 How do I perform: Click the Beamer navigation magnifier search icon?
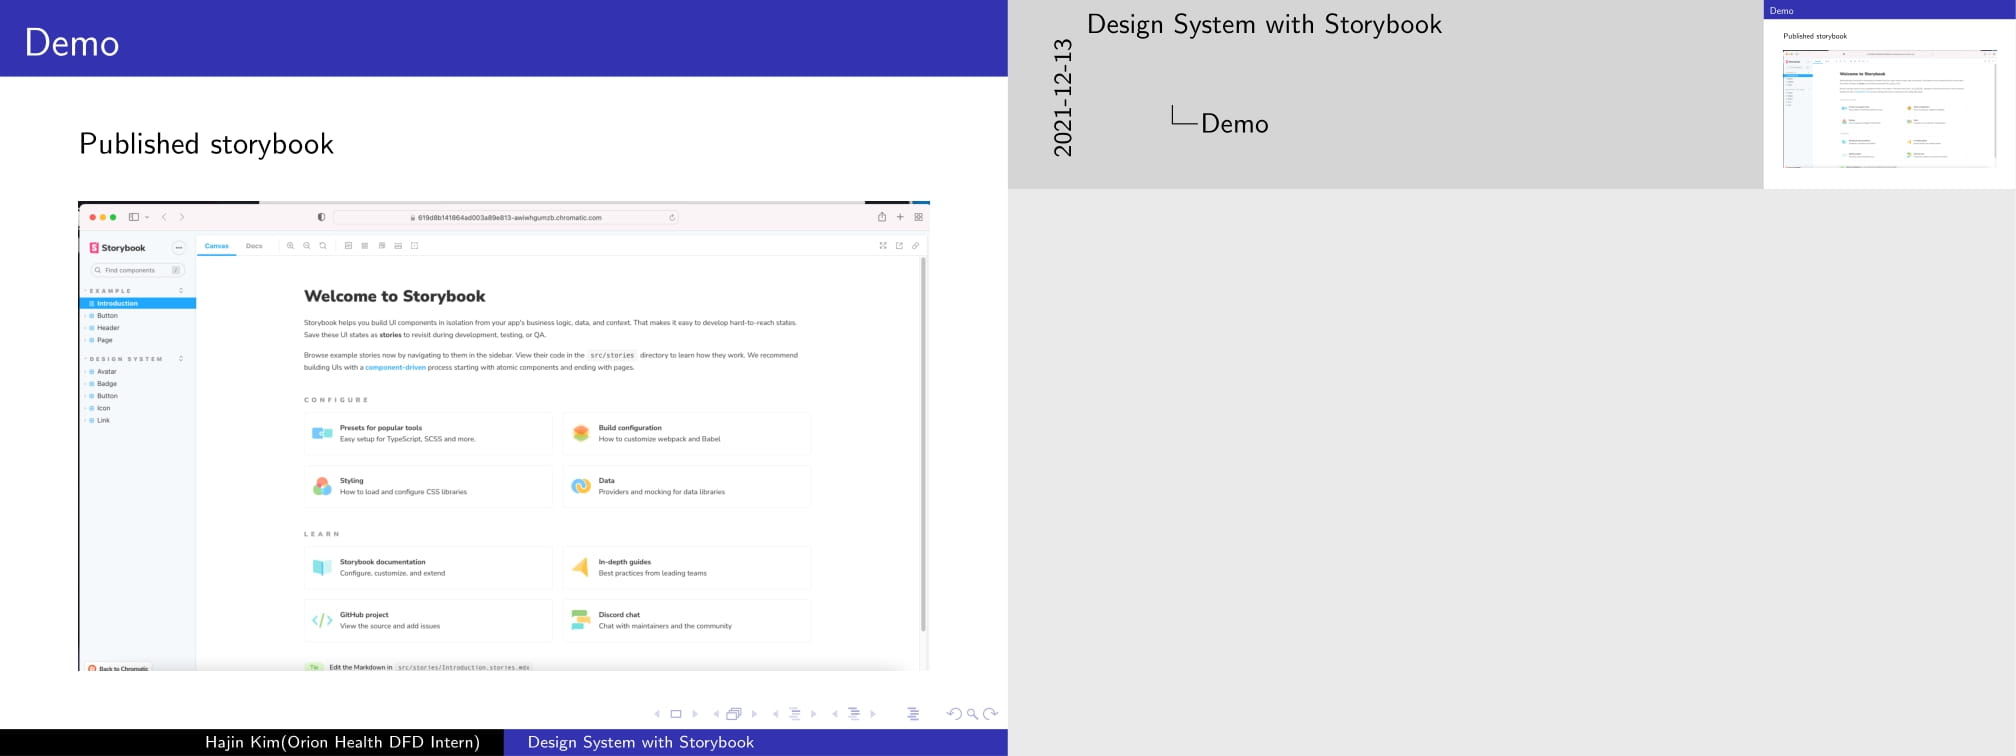972,714
